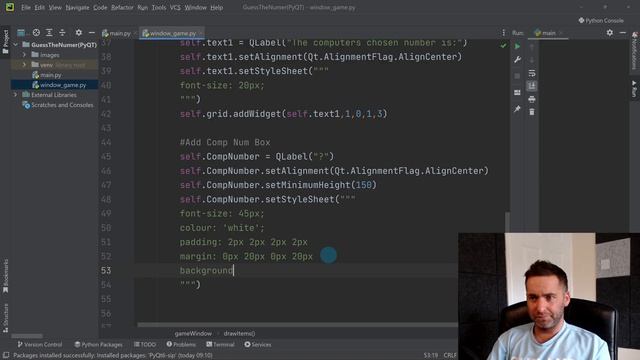Image resolution: width=640 pixels, height=360 pixels.
Task: Open the Run menu
Action: point(142,7)
